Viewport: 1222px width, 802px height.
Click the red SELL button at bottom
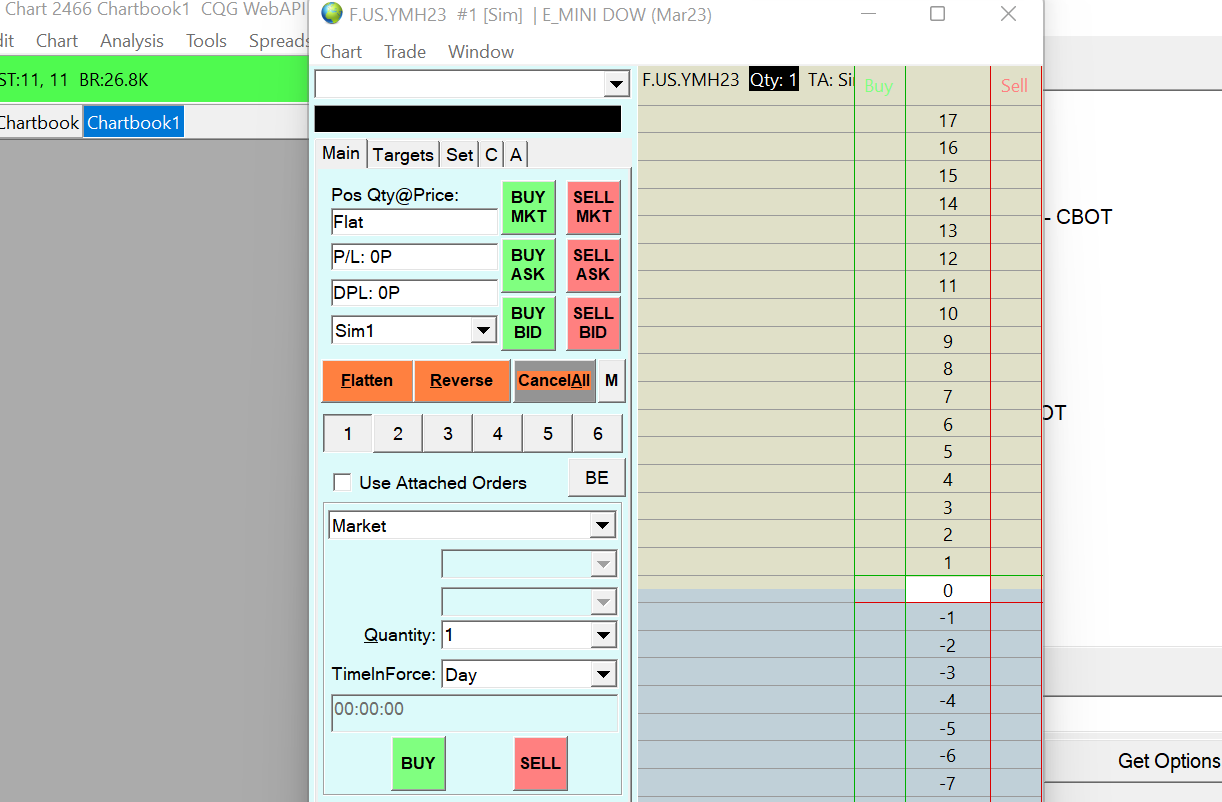[540, 763]
